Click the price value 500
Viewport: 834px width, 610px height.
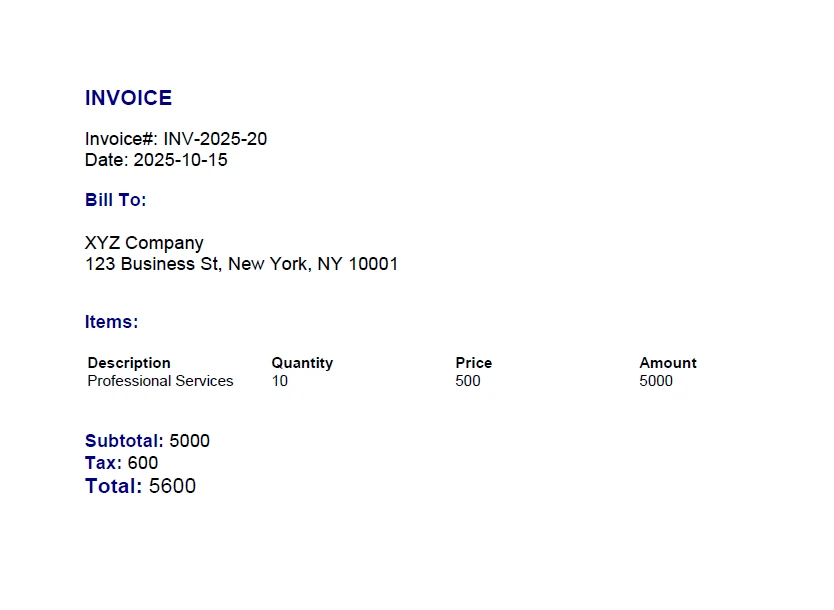click(x=468, y=381)
